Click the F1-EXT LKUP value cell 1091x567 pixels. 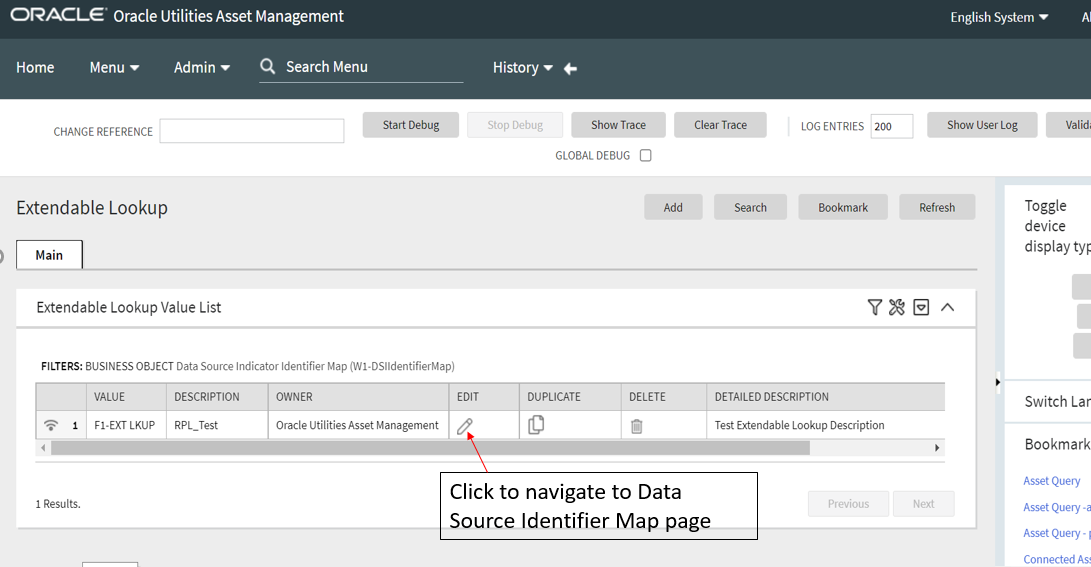click(125, 425)
